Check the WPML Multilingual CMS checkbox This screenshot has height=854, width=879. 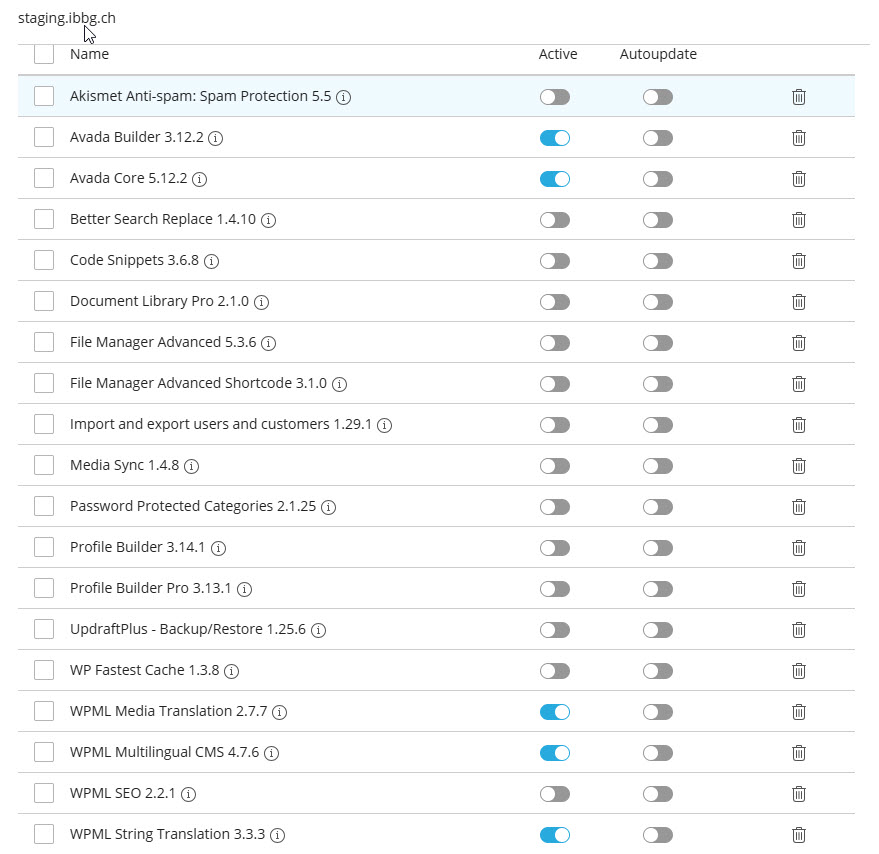(x=44, y=752)
